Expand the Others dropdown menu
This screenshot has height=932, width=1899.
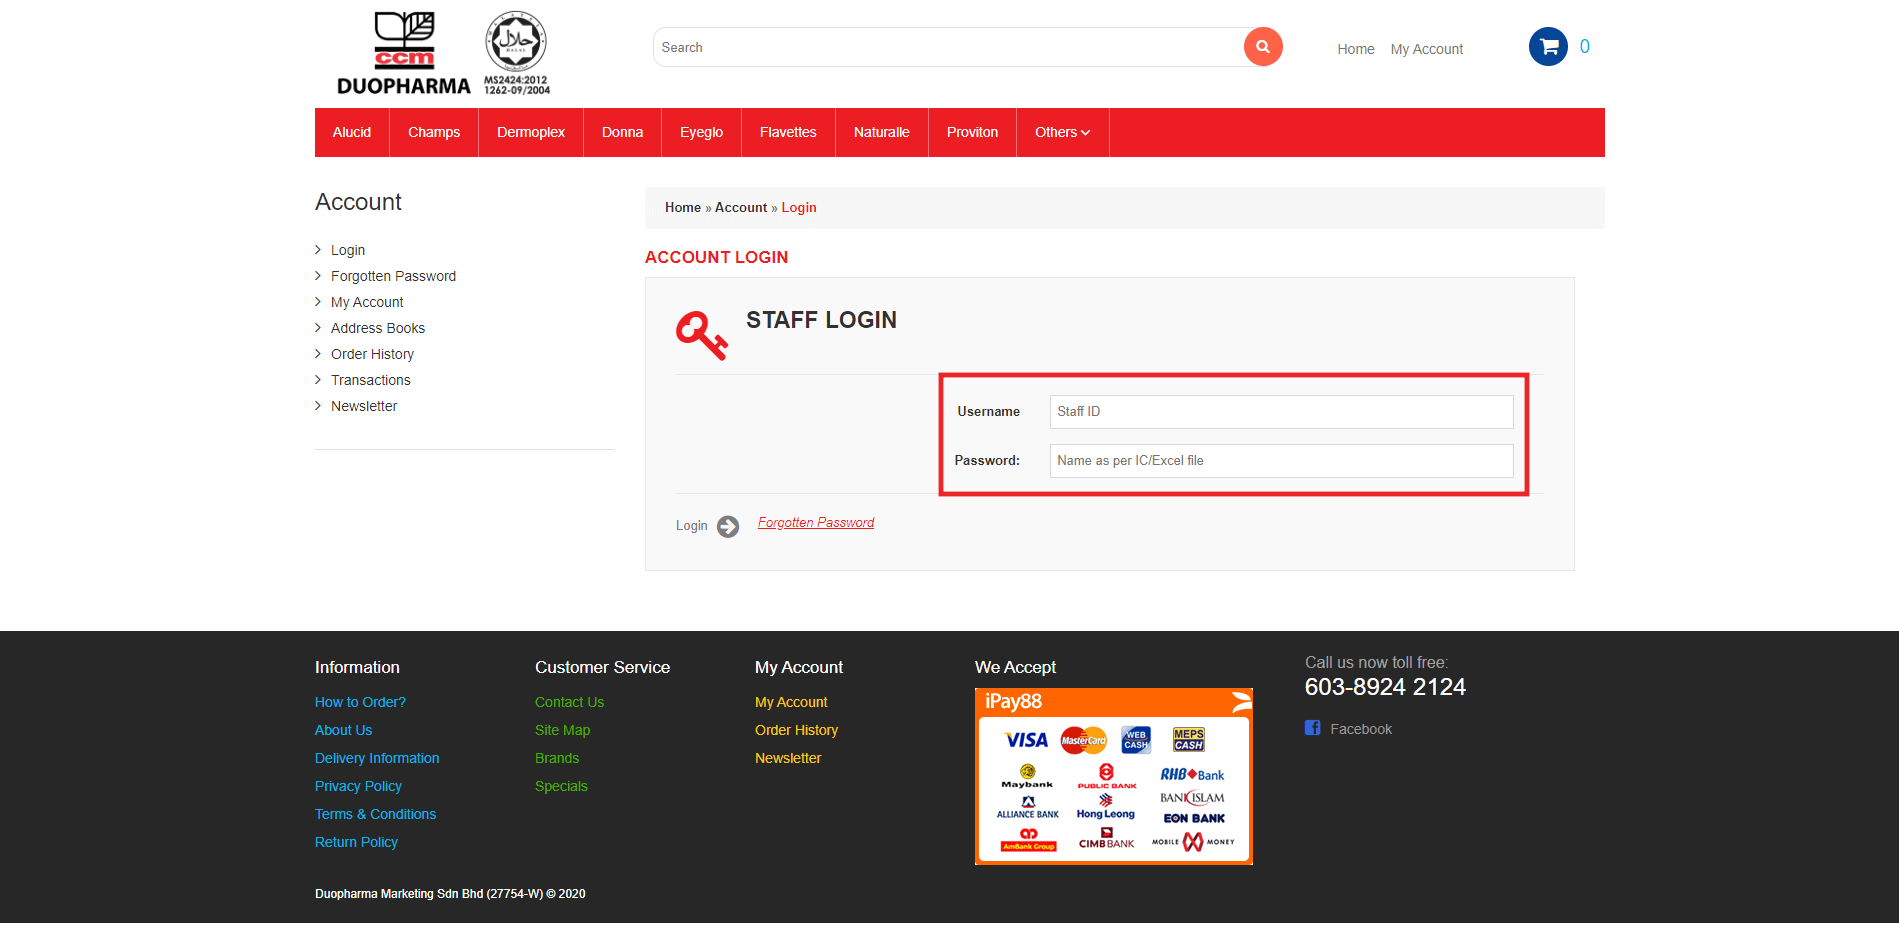point(1062,133)
